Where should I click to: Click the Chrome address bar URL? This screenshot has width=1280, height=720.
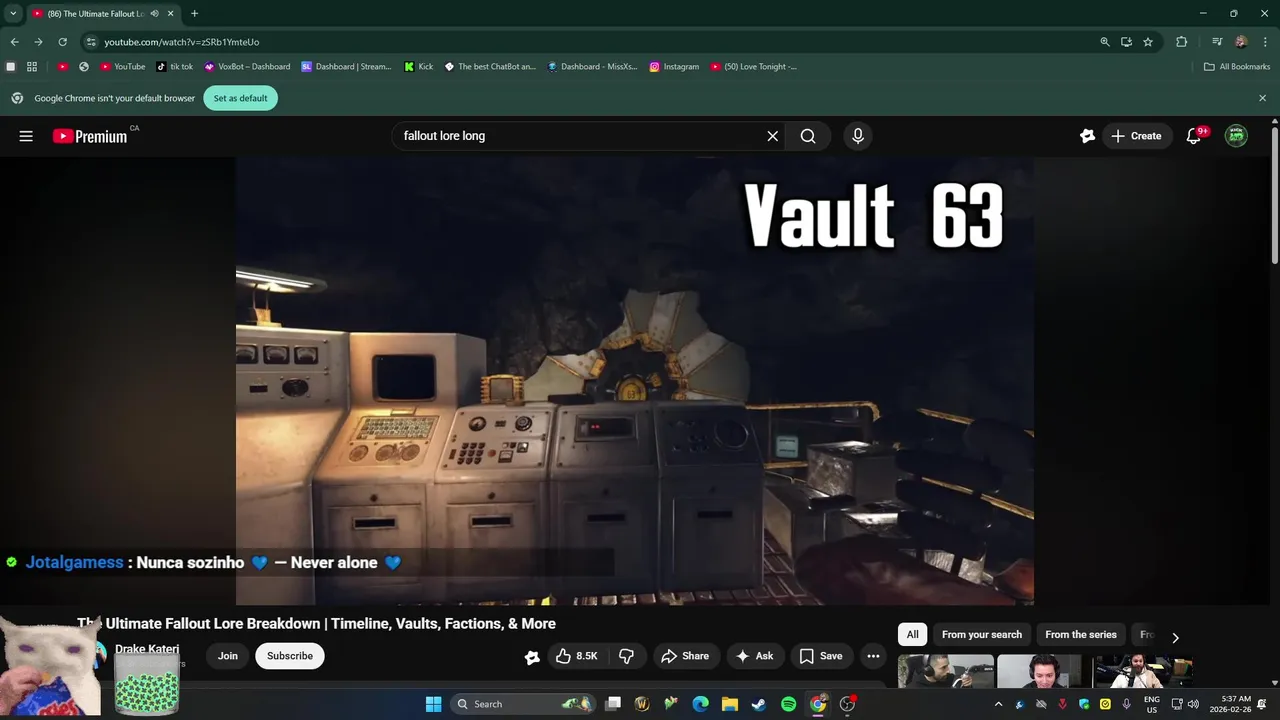coord(182,42)
